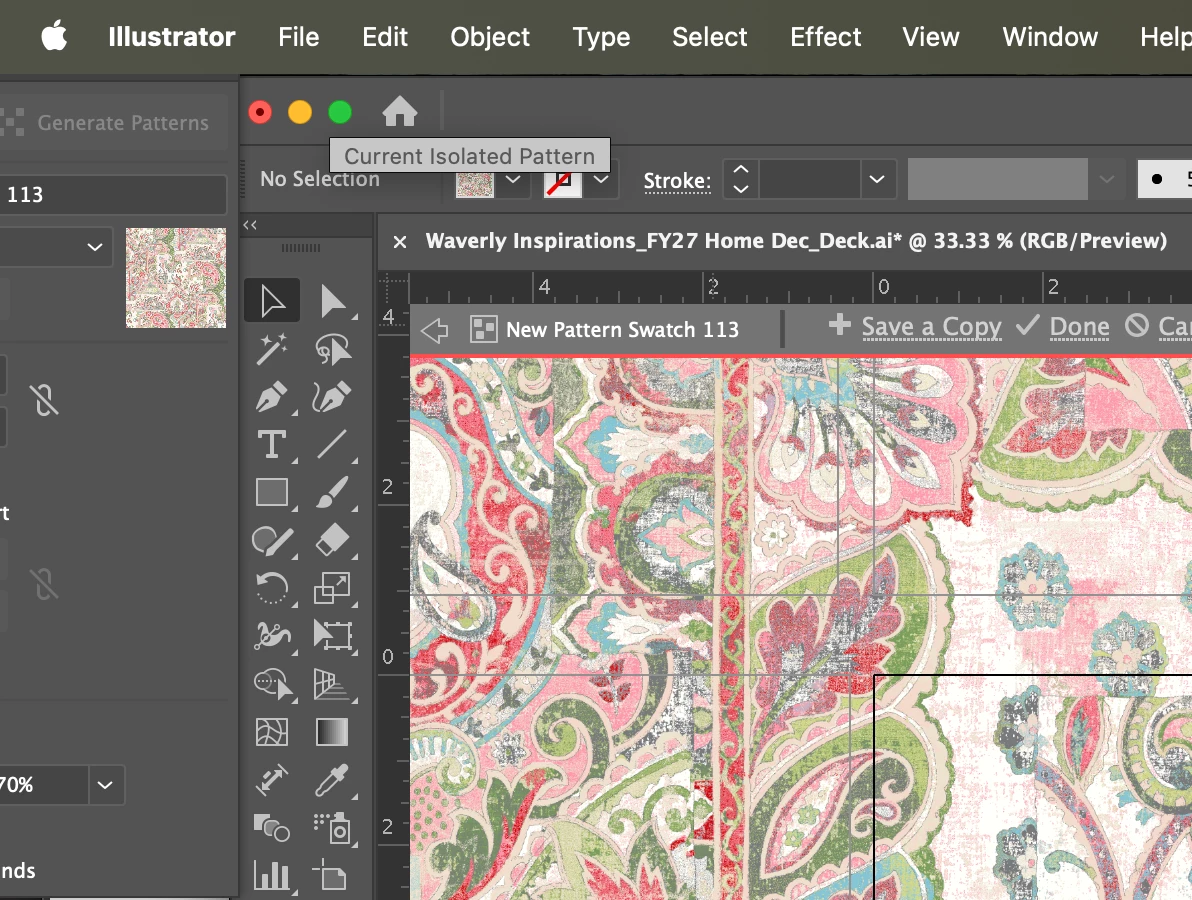Screen dimensions: 1192x900
Task: Click the Home icon
Action: [x=399, y=112]
